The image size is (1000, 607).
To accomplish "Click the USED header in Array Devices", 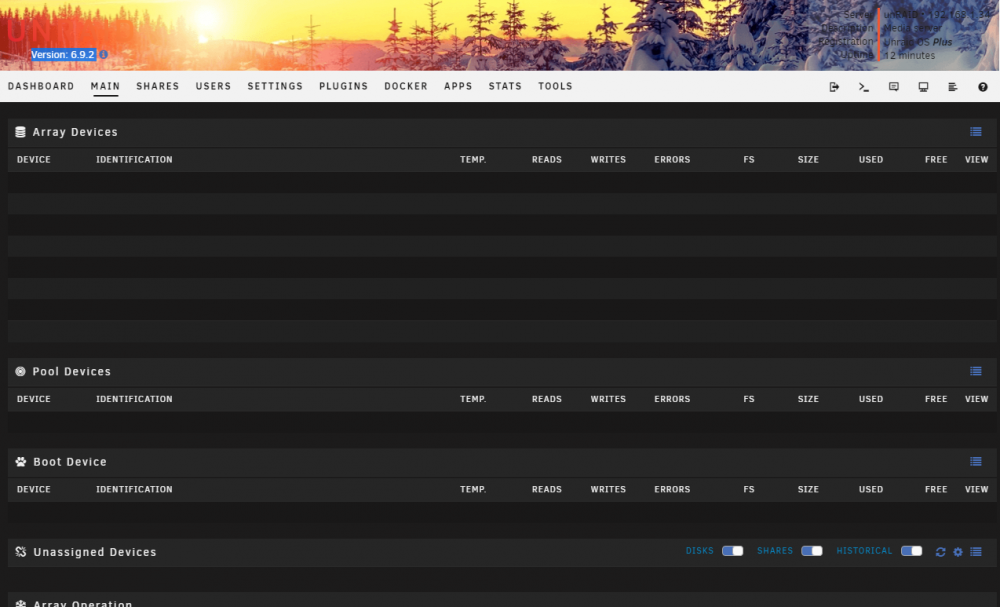I will pos(871,159).
